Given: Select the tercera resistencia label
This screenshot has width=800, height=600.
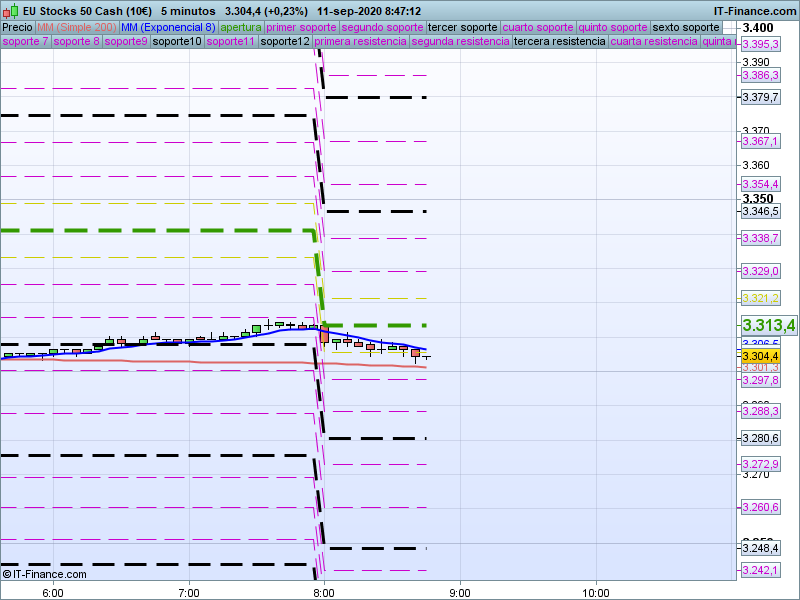Looking at the screenshot, I should [x=559, y=42].
